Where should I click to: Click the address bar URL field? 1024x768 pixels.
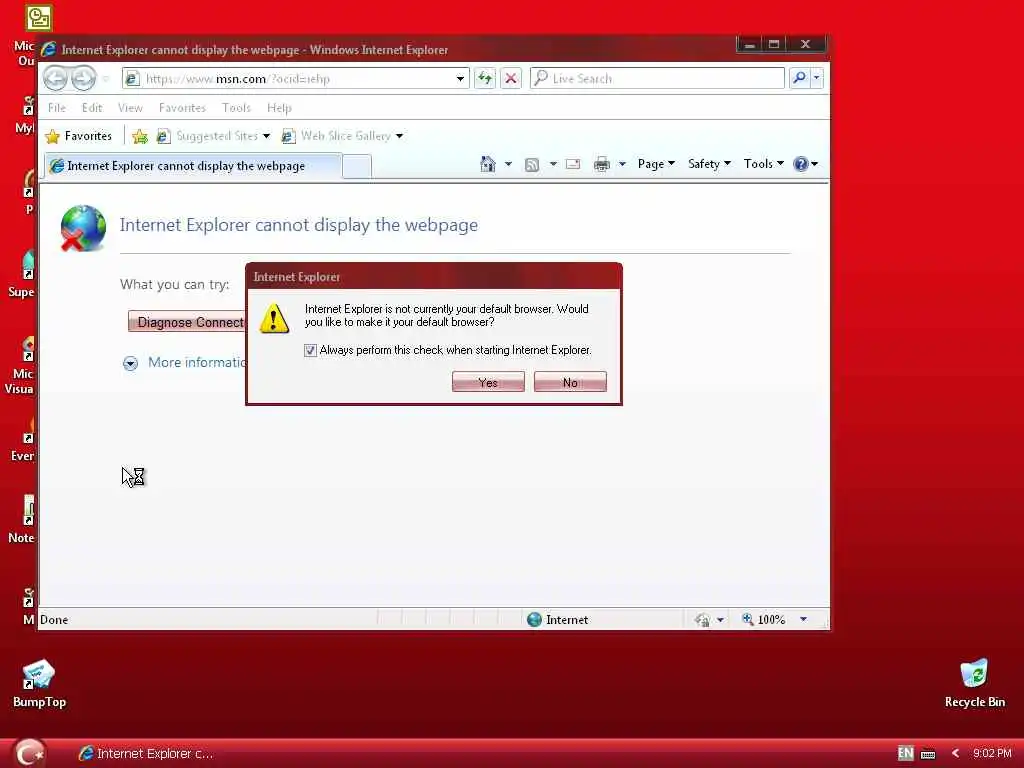(x=297, y=79)
